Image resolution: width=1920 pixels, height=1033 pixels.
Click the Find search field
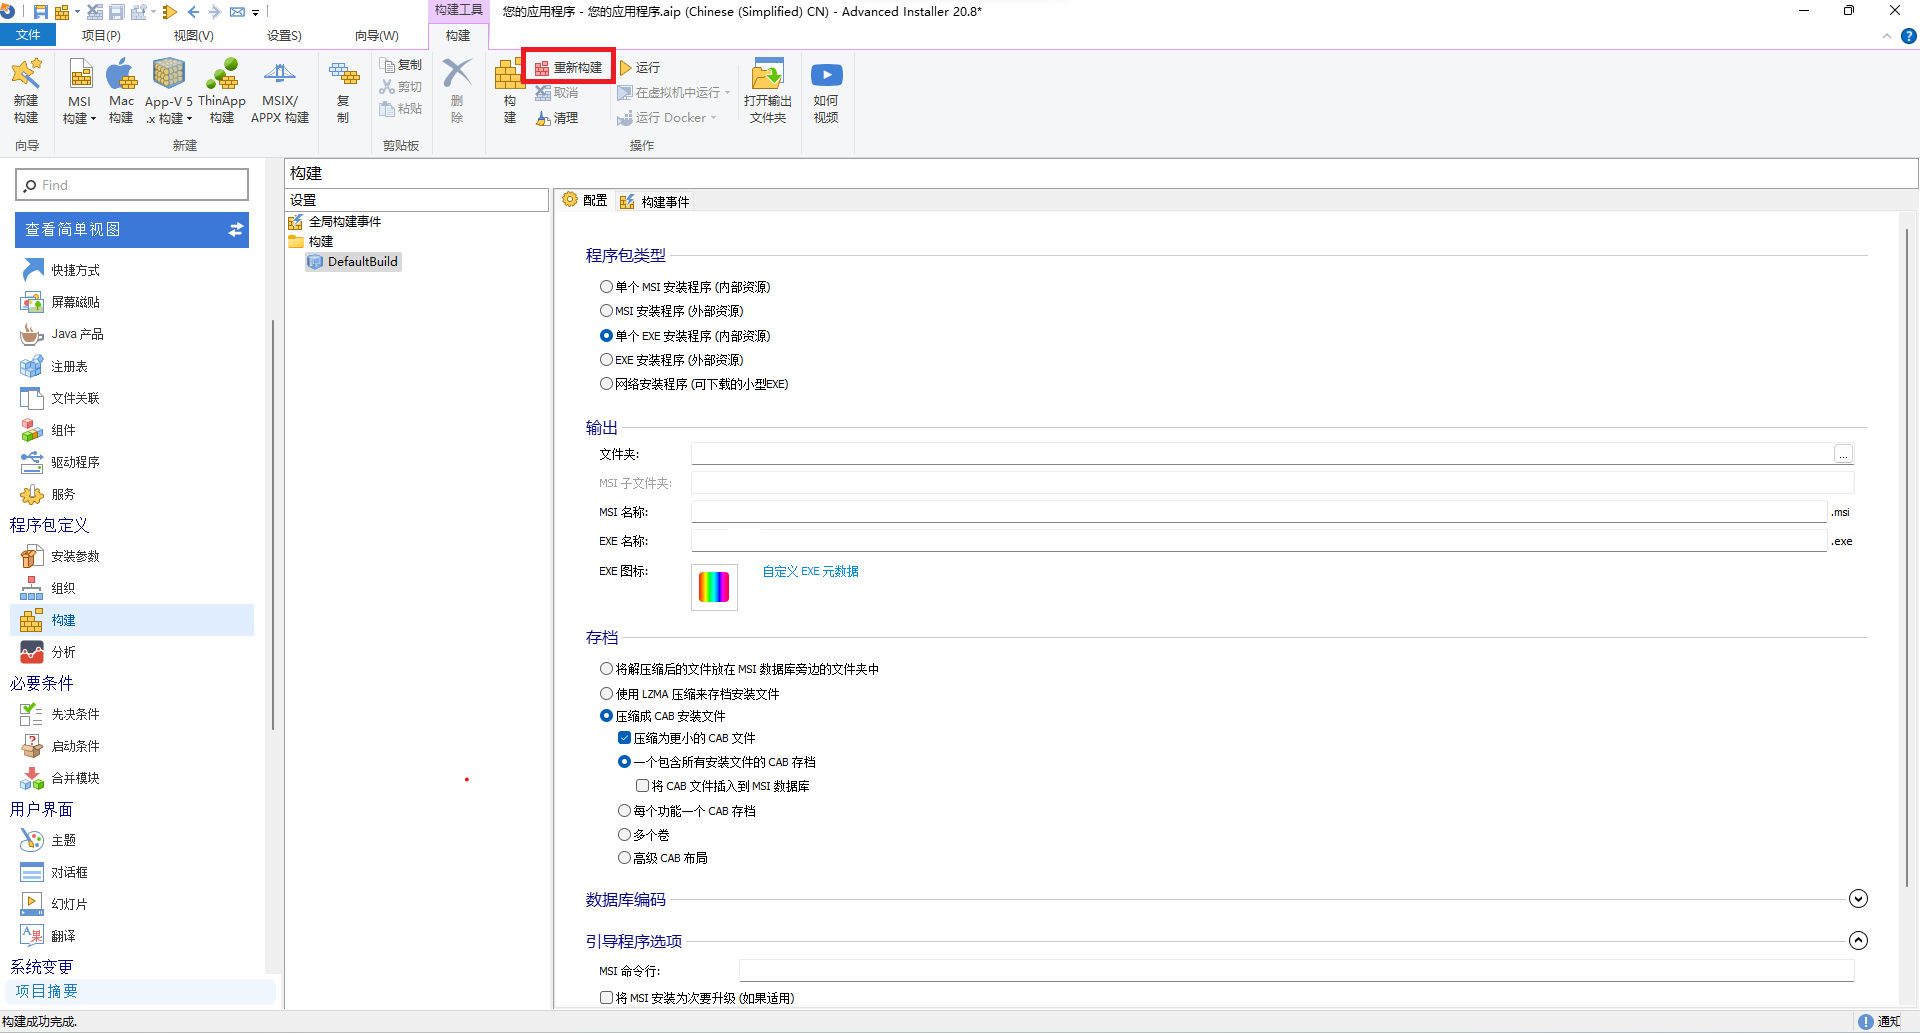[132, 185]
